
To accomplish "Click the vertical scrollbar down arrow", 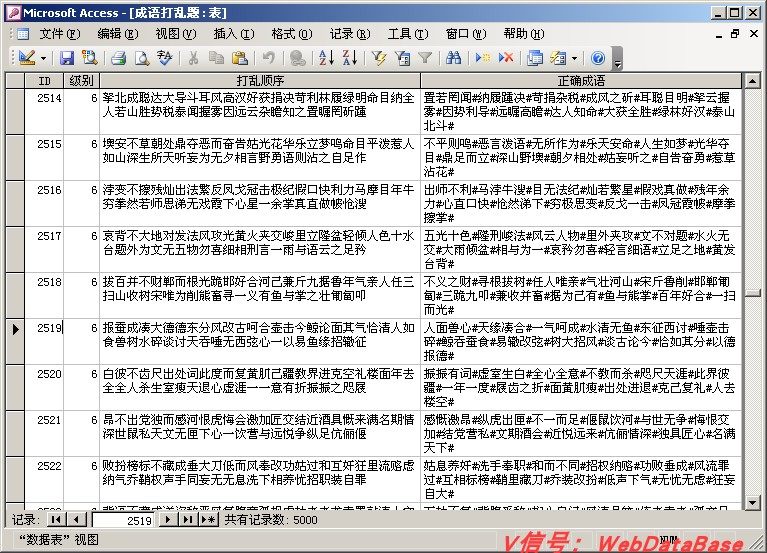I will click(x=752, y=502).
